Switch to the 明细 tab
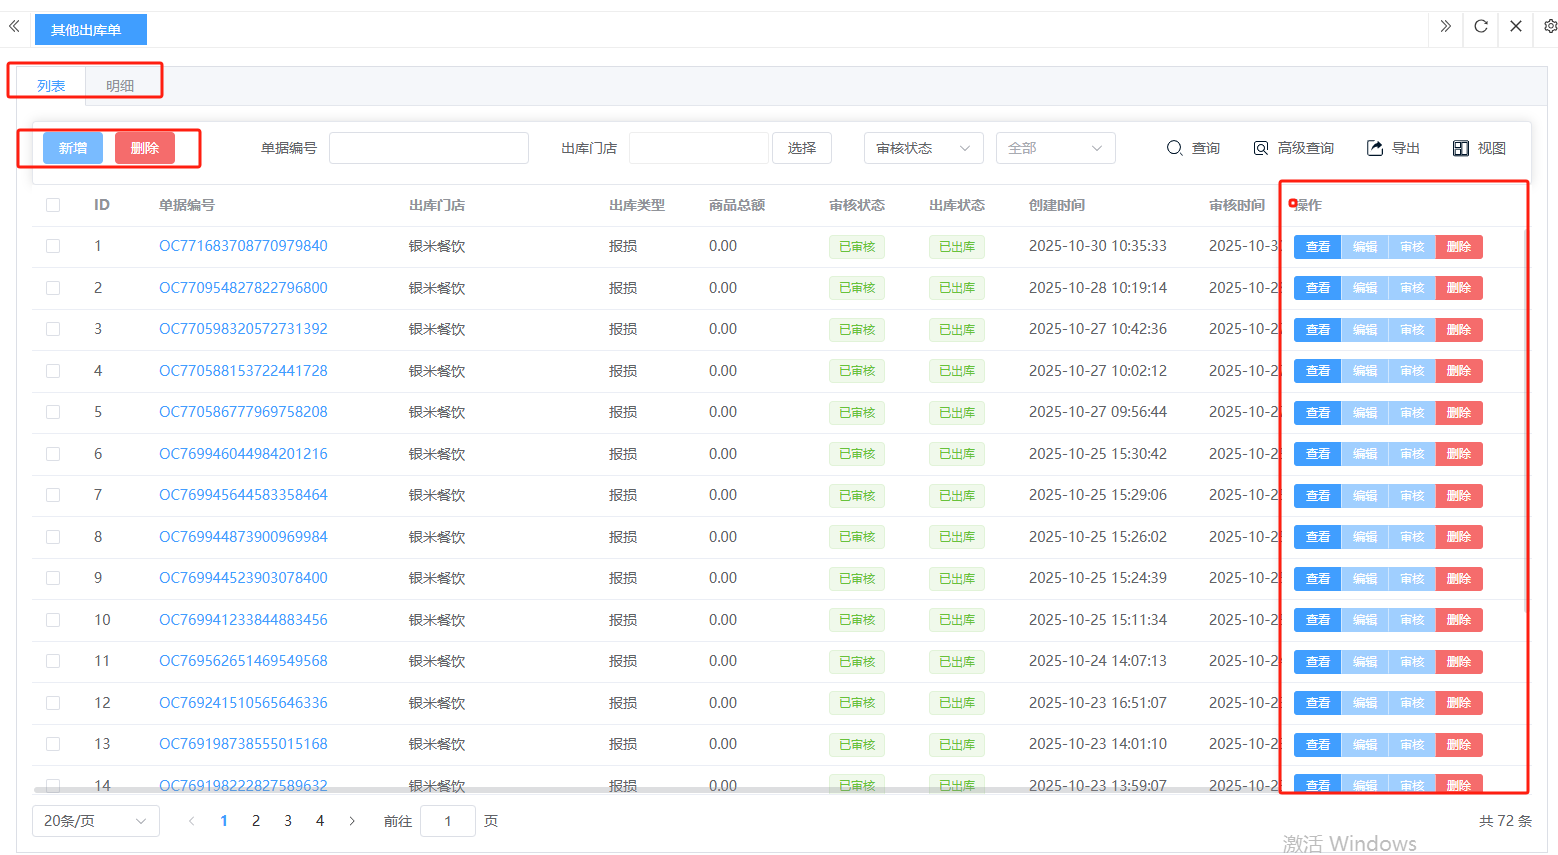Screen dimensions: 1558x855 120,86
